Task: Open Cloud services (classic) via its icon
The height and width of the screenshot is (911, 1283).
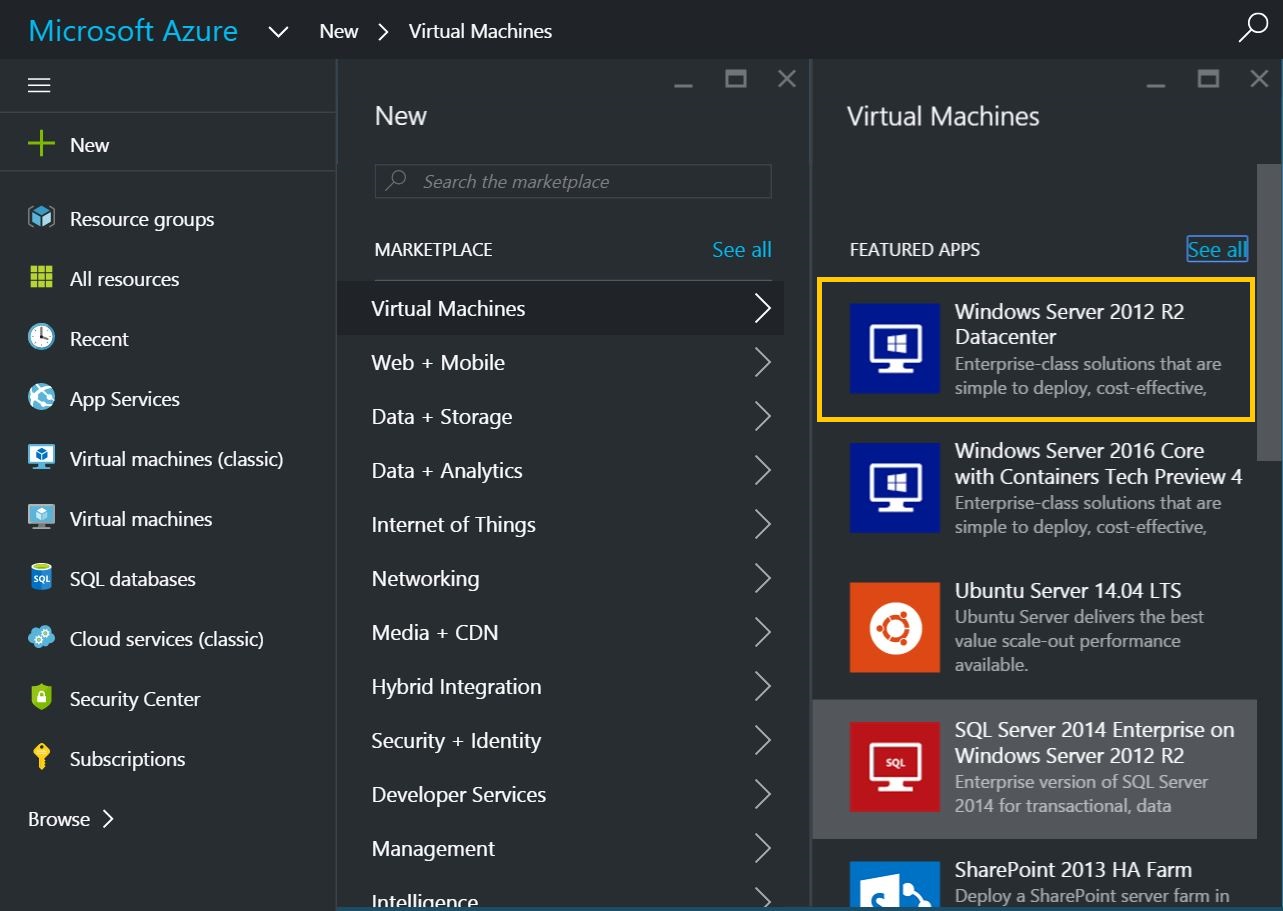Action: 40,638
